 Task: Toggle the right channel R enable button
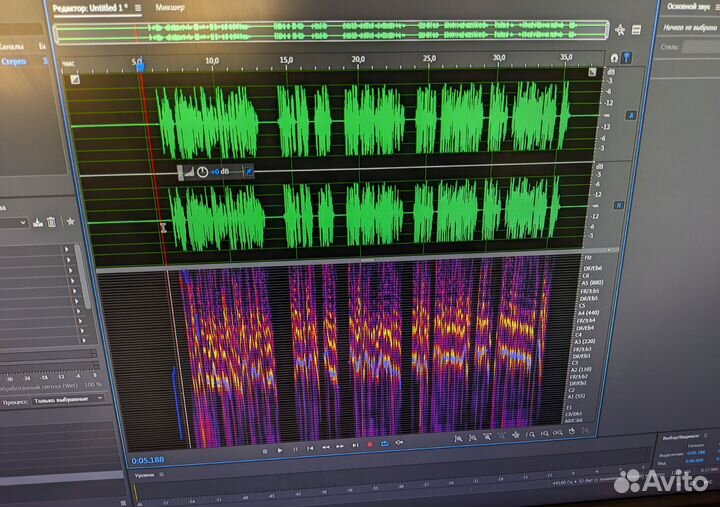coord(619,205)
